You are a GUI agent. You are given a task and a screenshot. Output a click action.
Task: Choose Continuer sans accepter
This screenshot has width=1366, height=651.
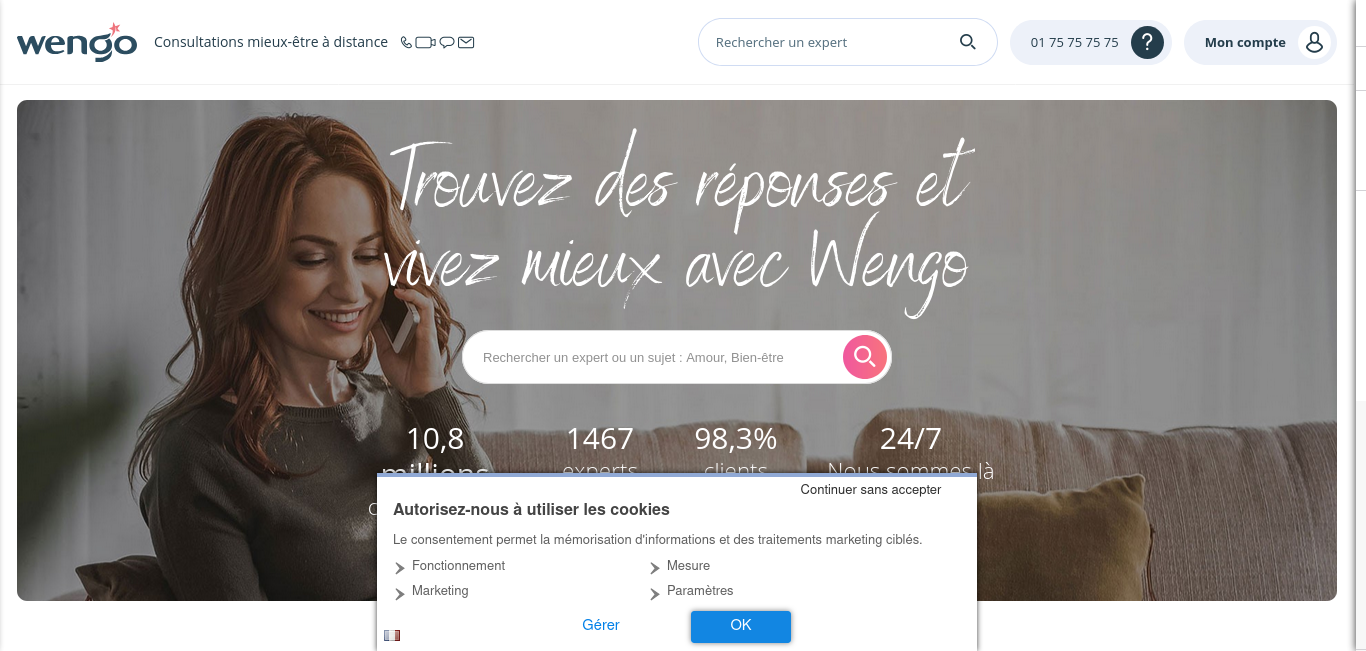(x=871, y=490)
